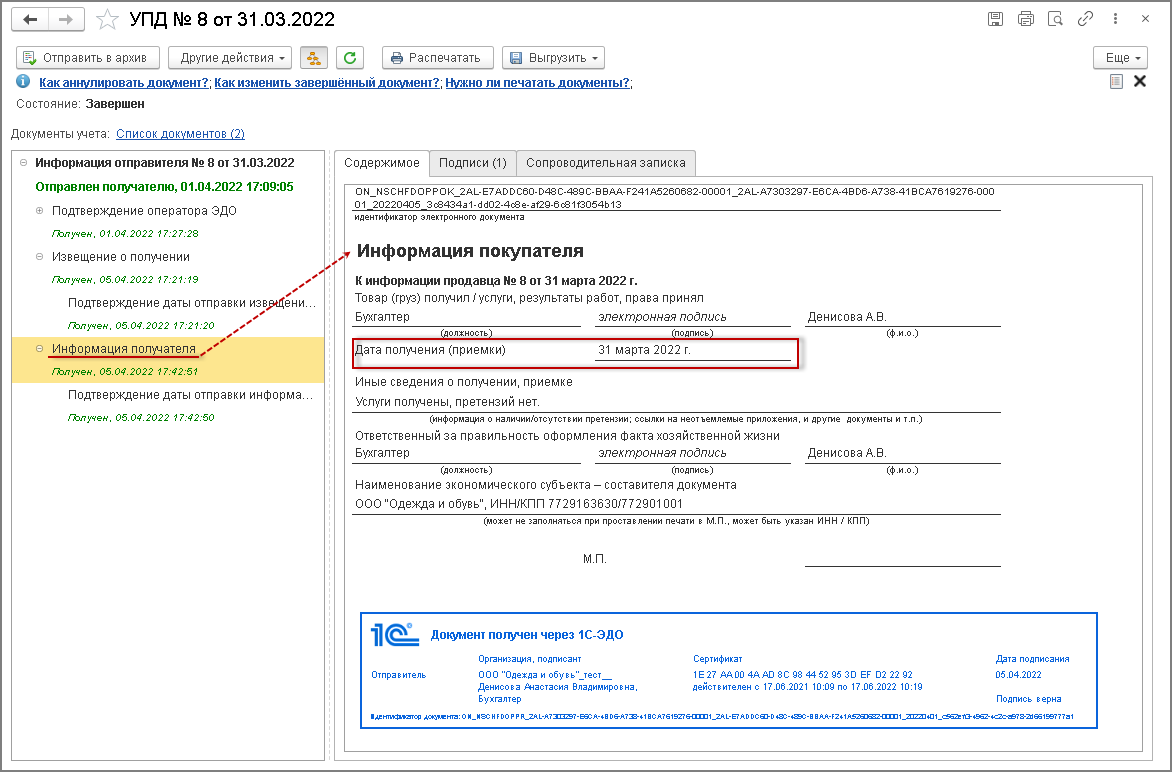Viewport: 1172px width, 772px height.
Task: Select Информация получателя row
Action: pos(123,348)
